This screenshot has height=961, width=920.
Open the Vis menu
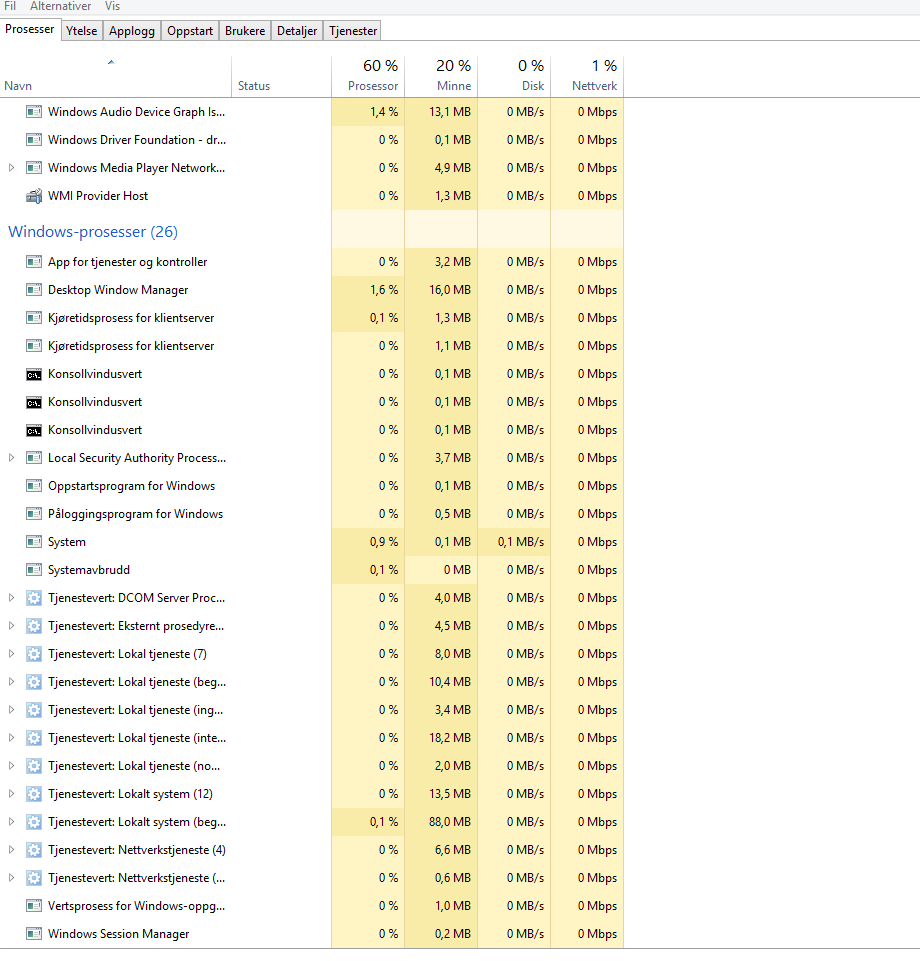tap(112, 6)
